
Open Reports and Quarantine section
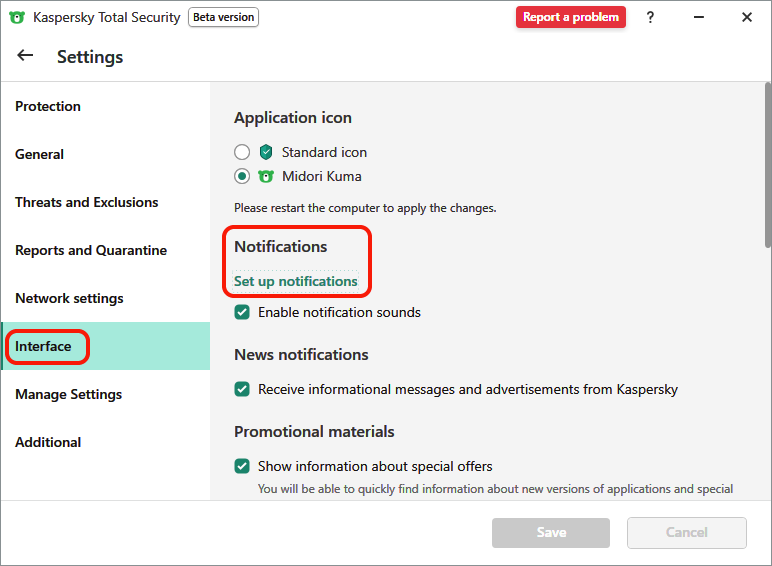tap(91, 250)
